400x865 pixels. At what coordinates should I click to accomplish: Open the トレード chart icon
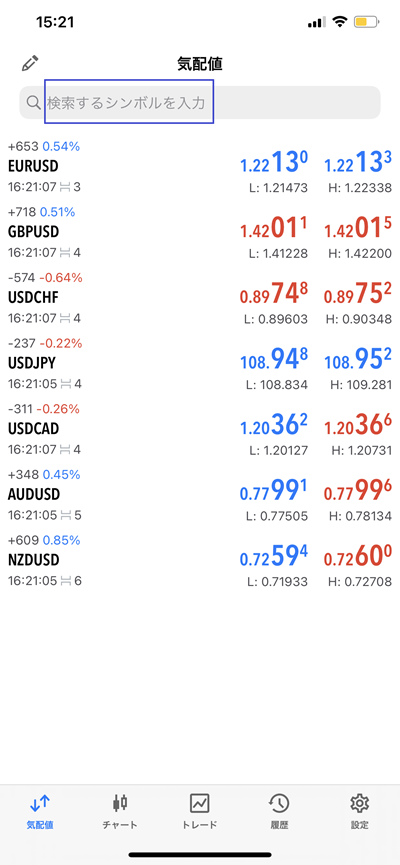199,803
